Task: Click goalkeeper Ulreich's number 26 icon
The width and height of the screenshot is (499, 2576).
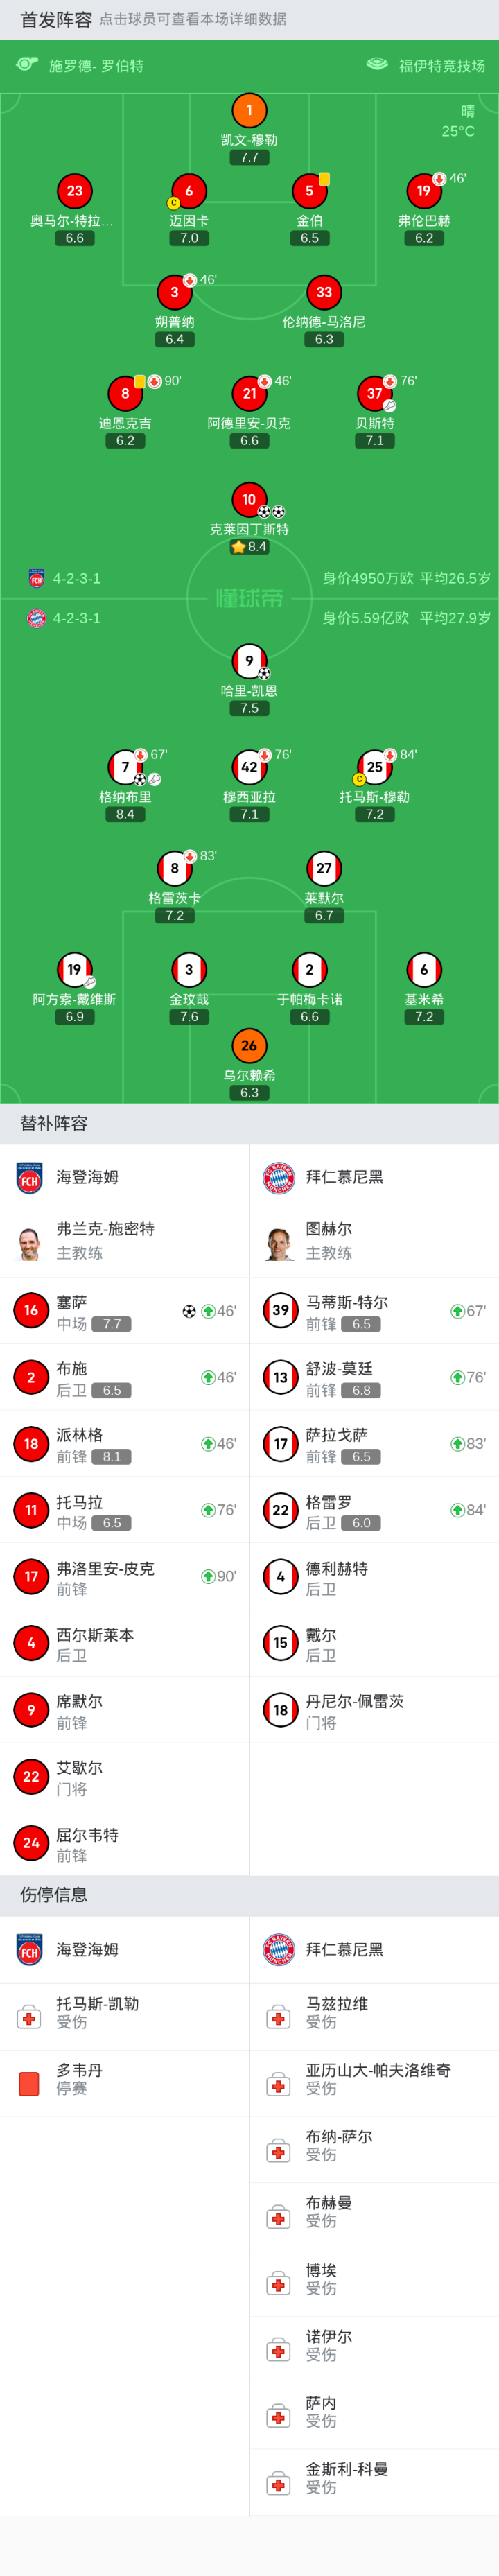Action: pos(249,1046)
